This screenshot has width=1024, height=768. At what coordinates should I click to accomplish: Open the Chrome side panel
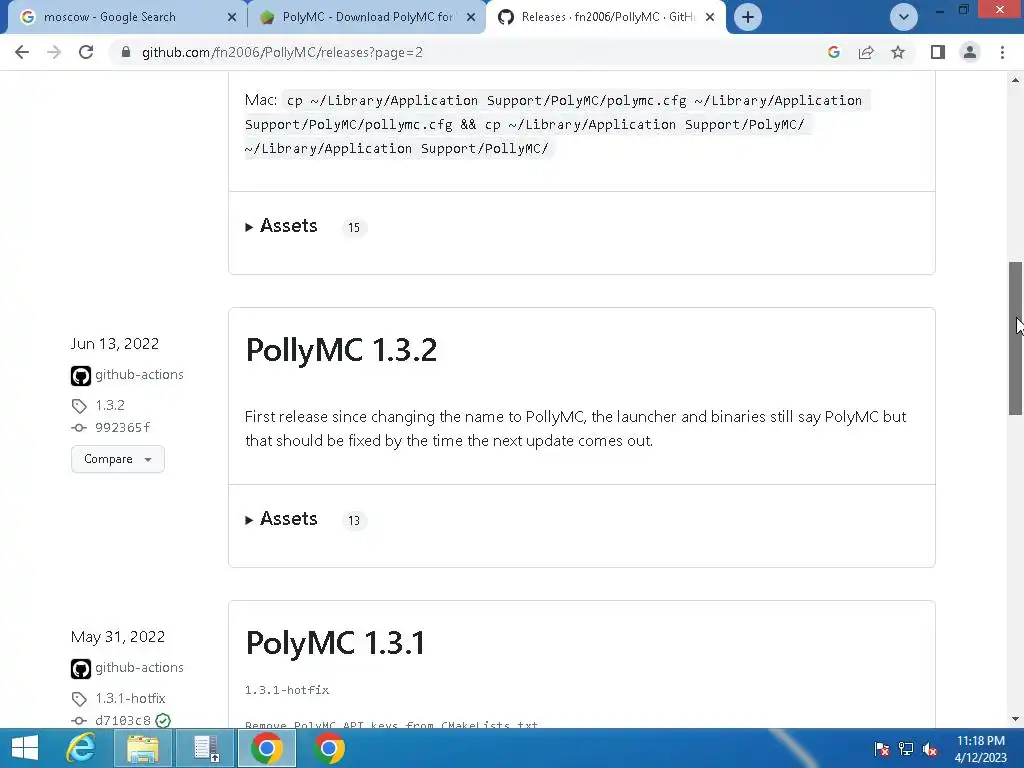(938, 52)
